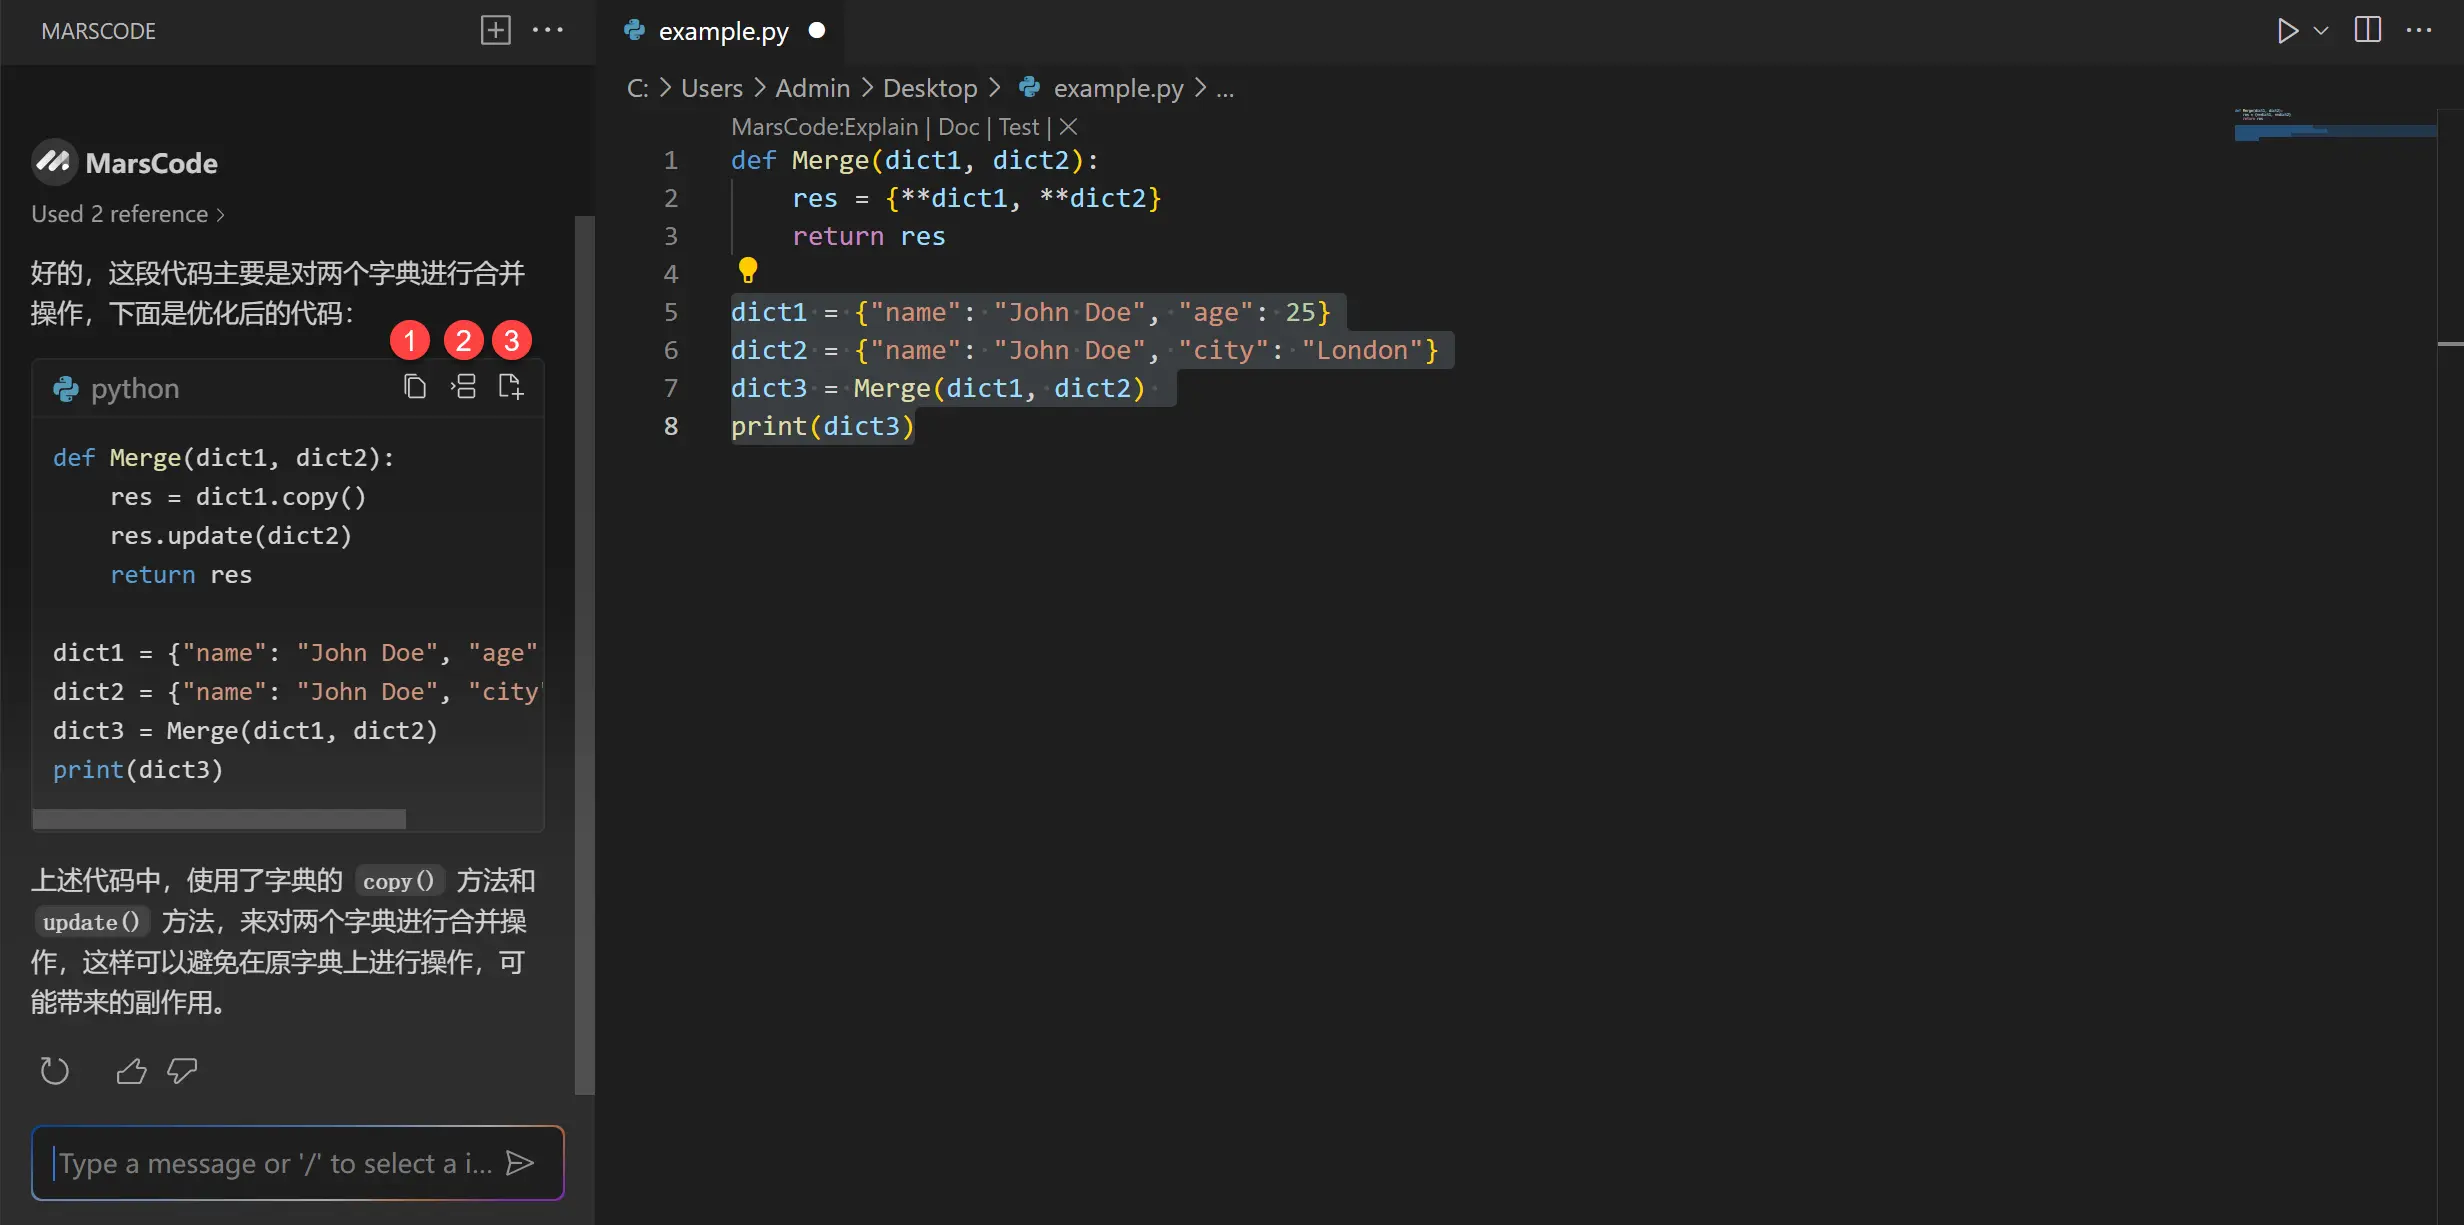Click 'dict3 = Merge(dict1, dict2)' in editor
The width and height of the screenshot is (2464, 1225).
[938, 388]
